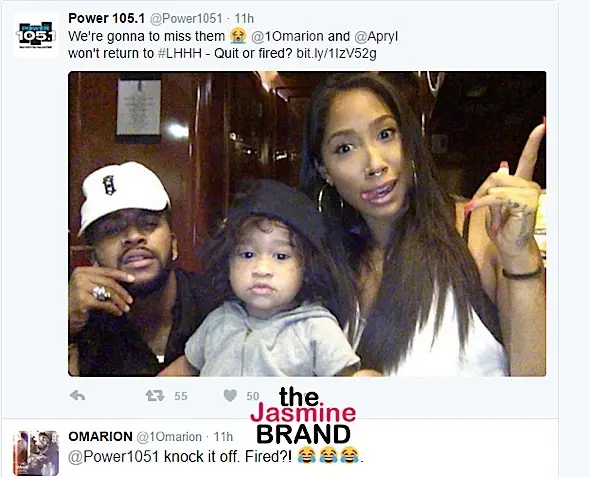Click the @1Omarion handle in the reply header
This screenshot has width=590, height=477.
pos(169,437)
